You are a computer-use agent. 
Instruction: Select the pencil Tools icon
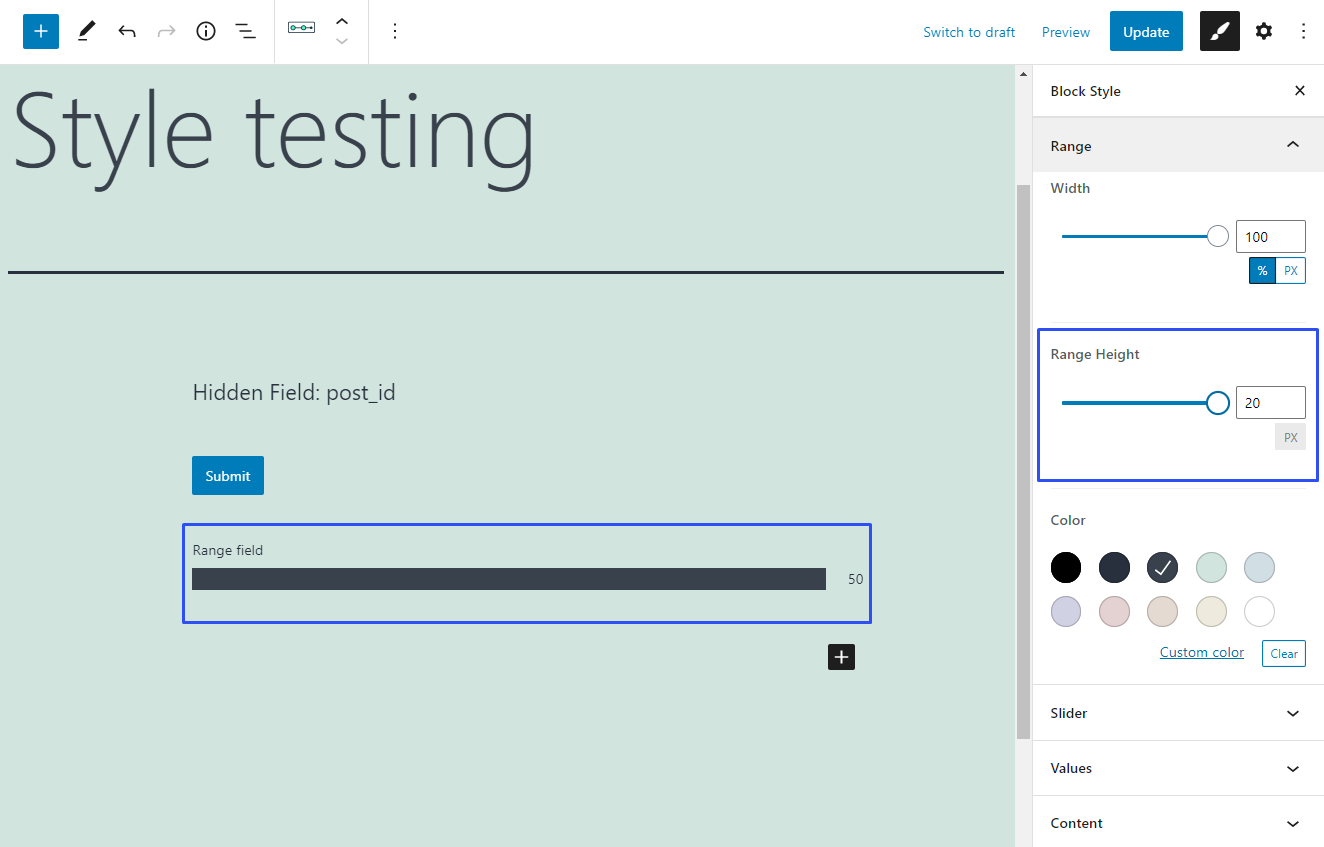(87, 31)
